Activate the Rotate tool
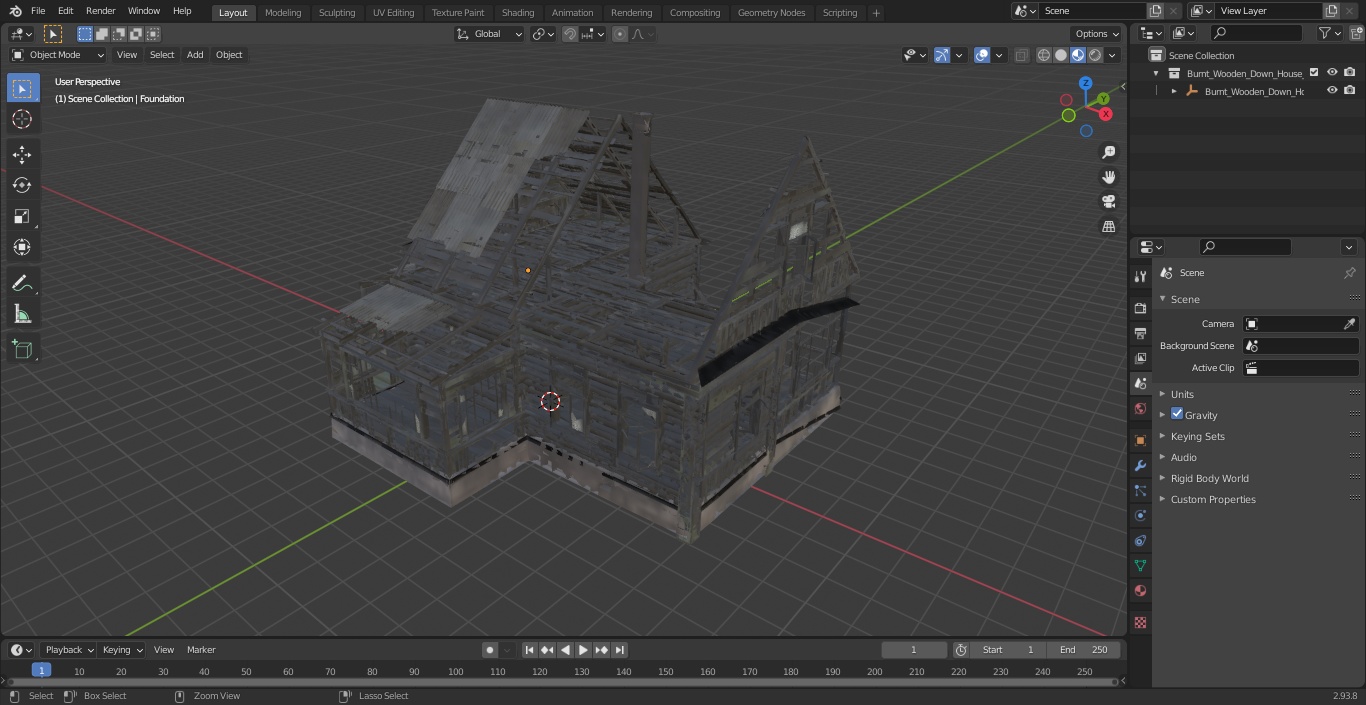 pyautogui.click(x=22, y=185)
